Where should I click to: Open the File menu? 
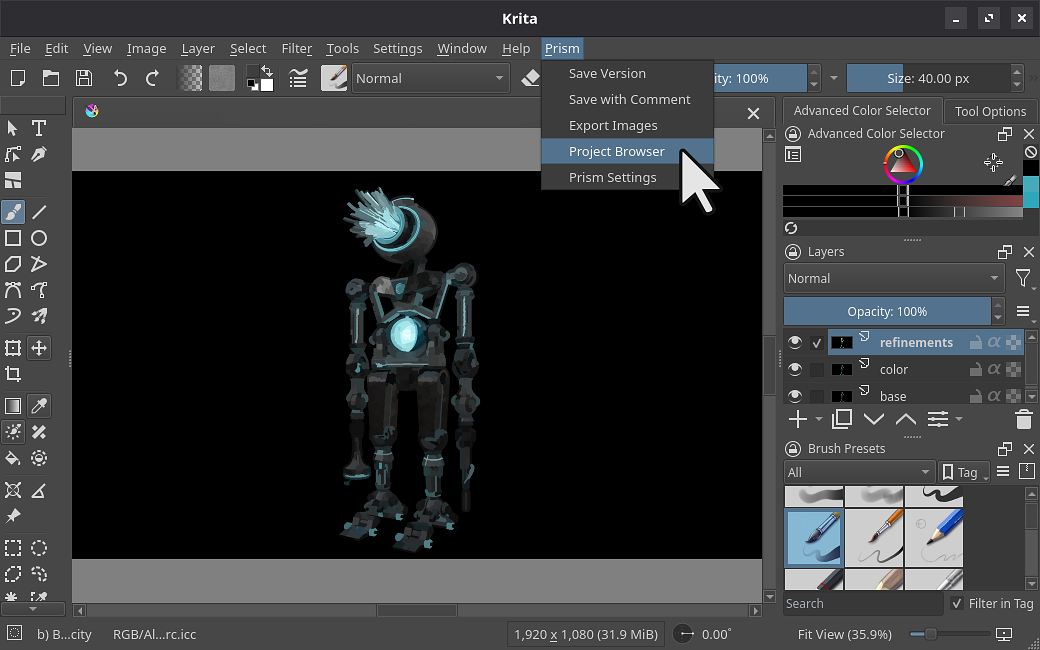coord(20,48)
